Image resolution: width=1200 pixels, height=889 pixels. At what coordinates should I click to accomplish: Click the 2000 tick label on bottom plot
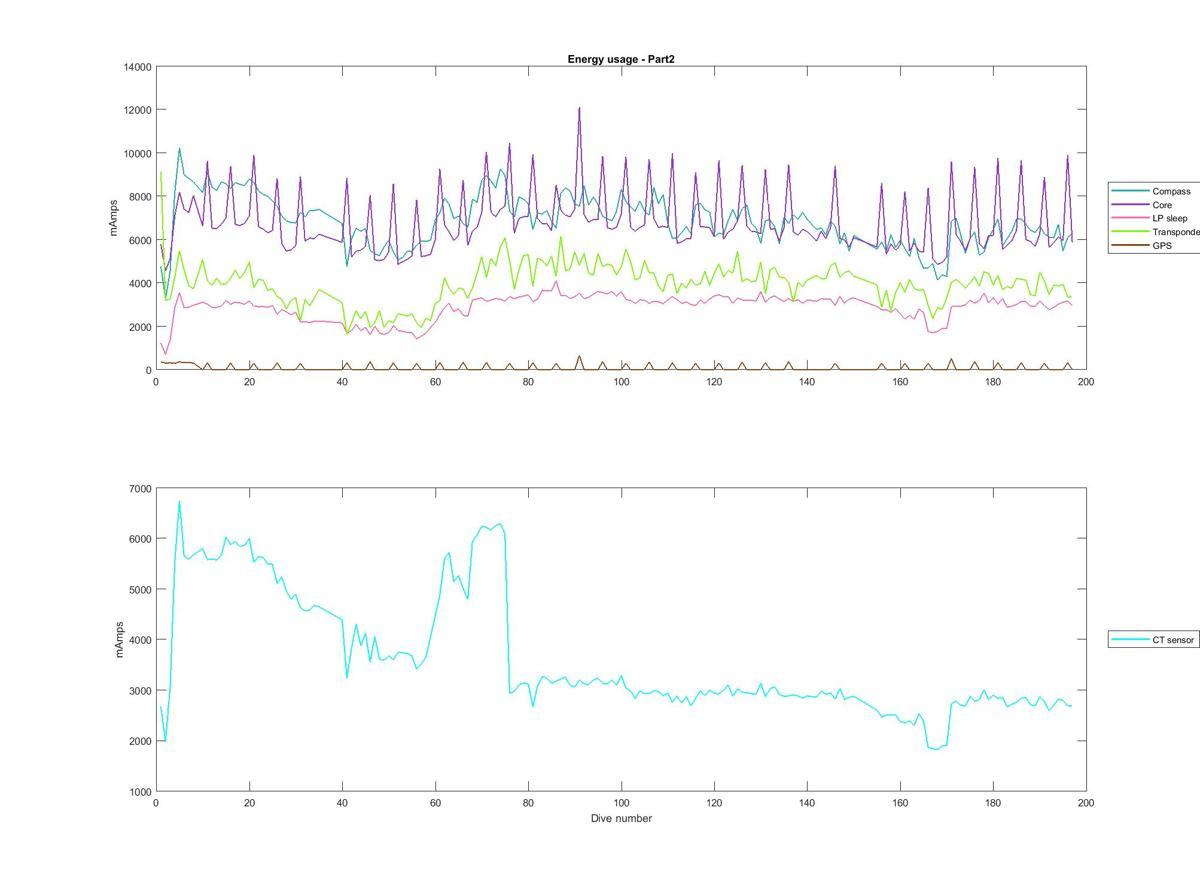140,741
